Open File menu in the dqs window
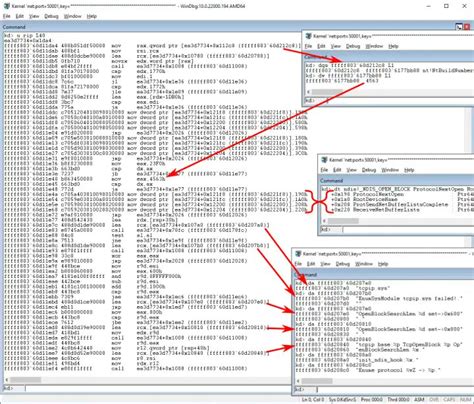This screenshot has width=474, height=404. pos(309,46)
